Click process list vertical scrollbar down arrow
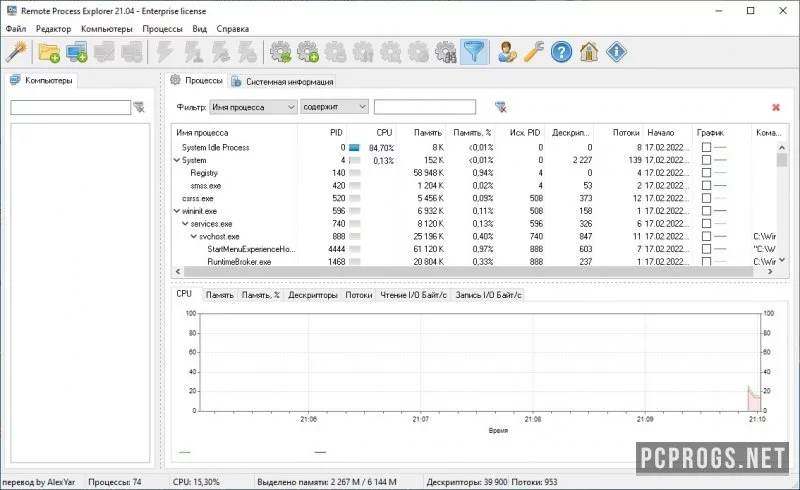The height and width of the screenshot is (490, 800). pos(782,261)
